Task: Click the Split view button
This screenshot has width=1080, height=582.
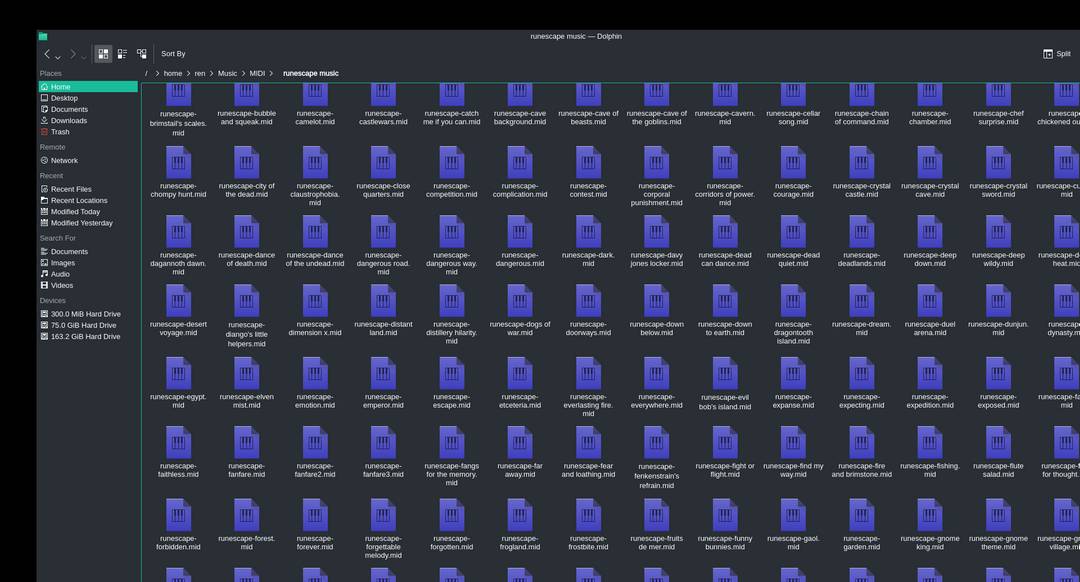Action: (1057, 54)
